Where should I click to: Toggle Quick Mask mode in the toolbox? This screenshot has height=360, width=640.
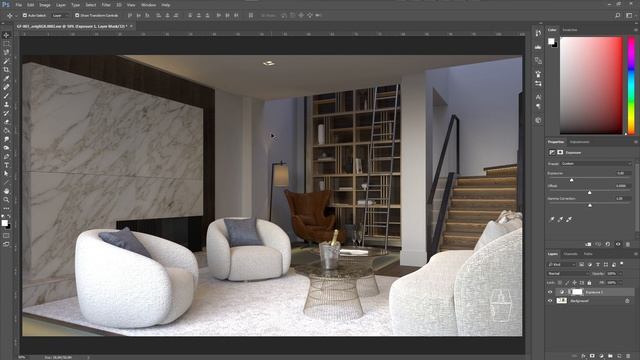(6, 236)
